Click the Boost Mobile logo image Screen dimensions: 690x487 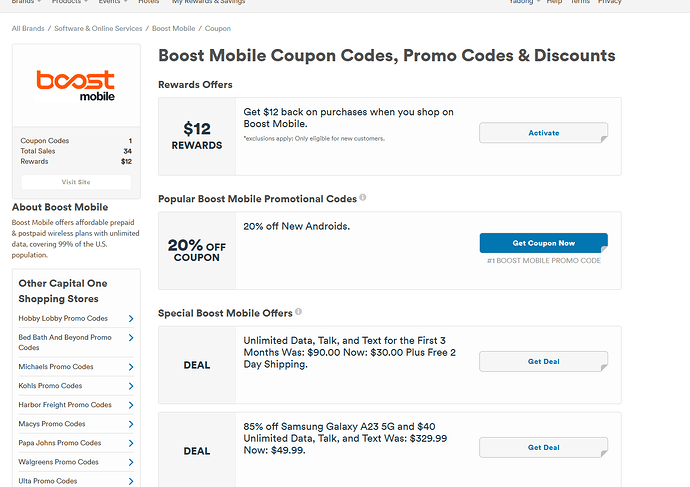(75, 86)
